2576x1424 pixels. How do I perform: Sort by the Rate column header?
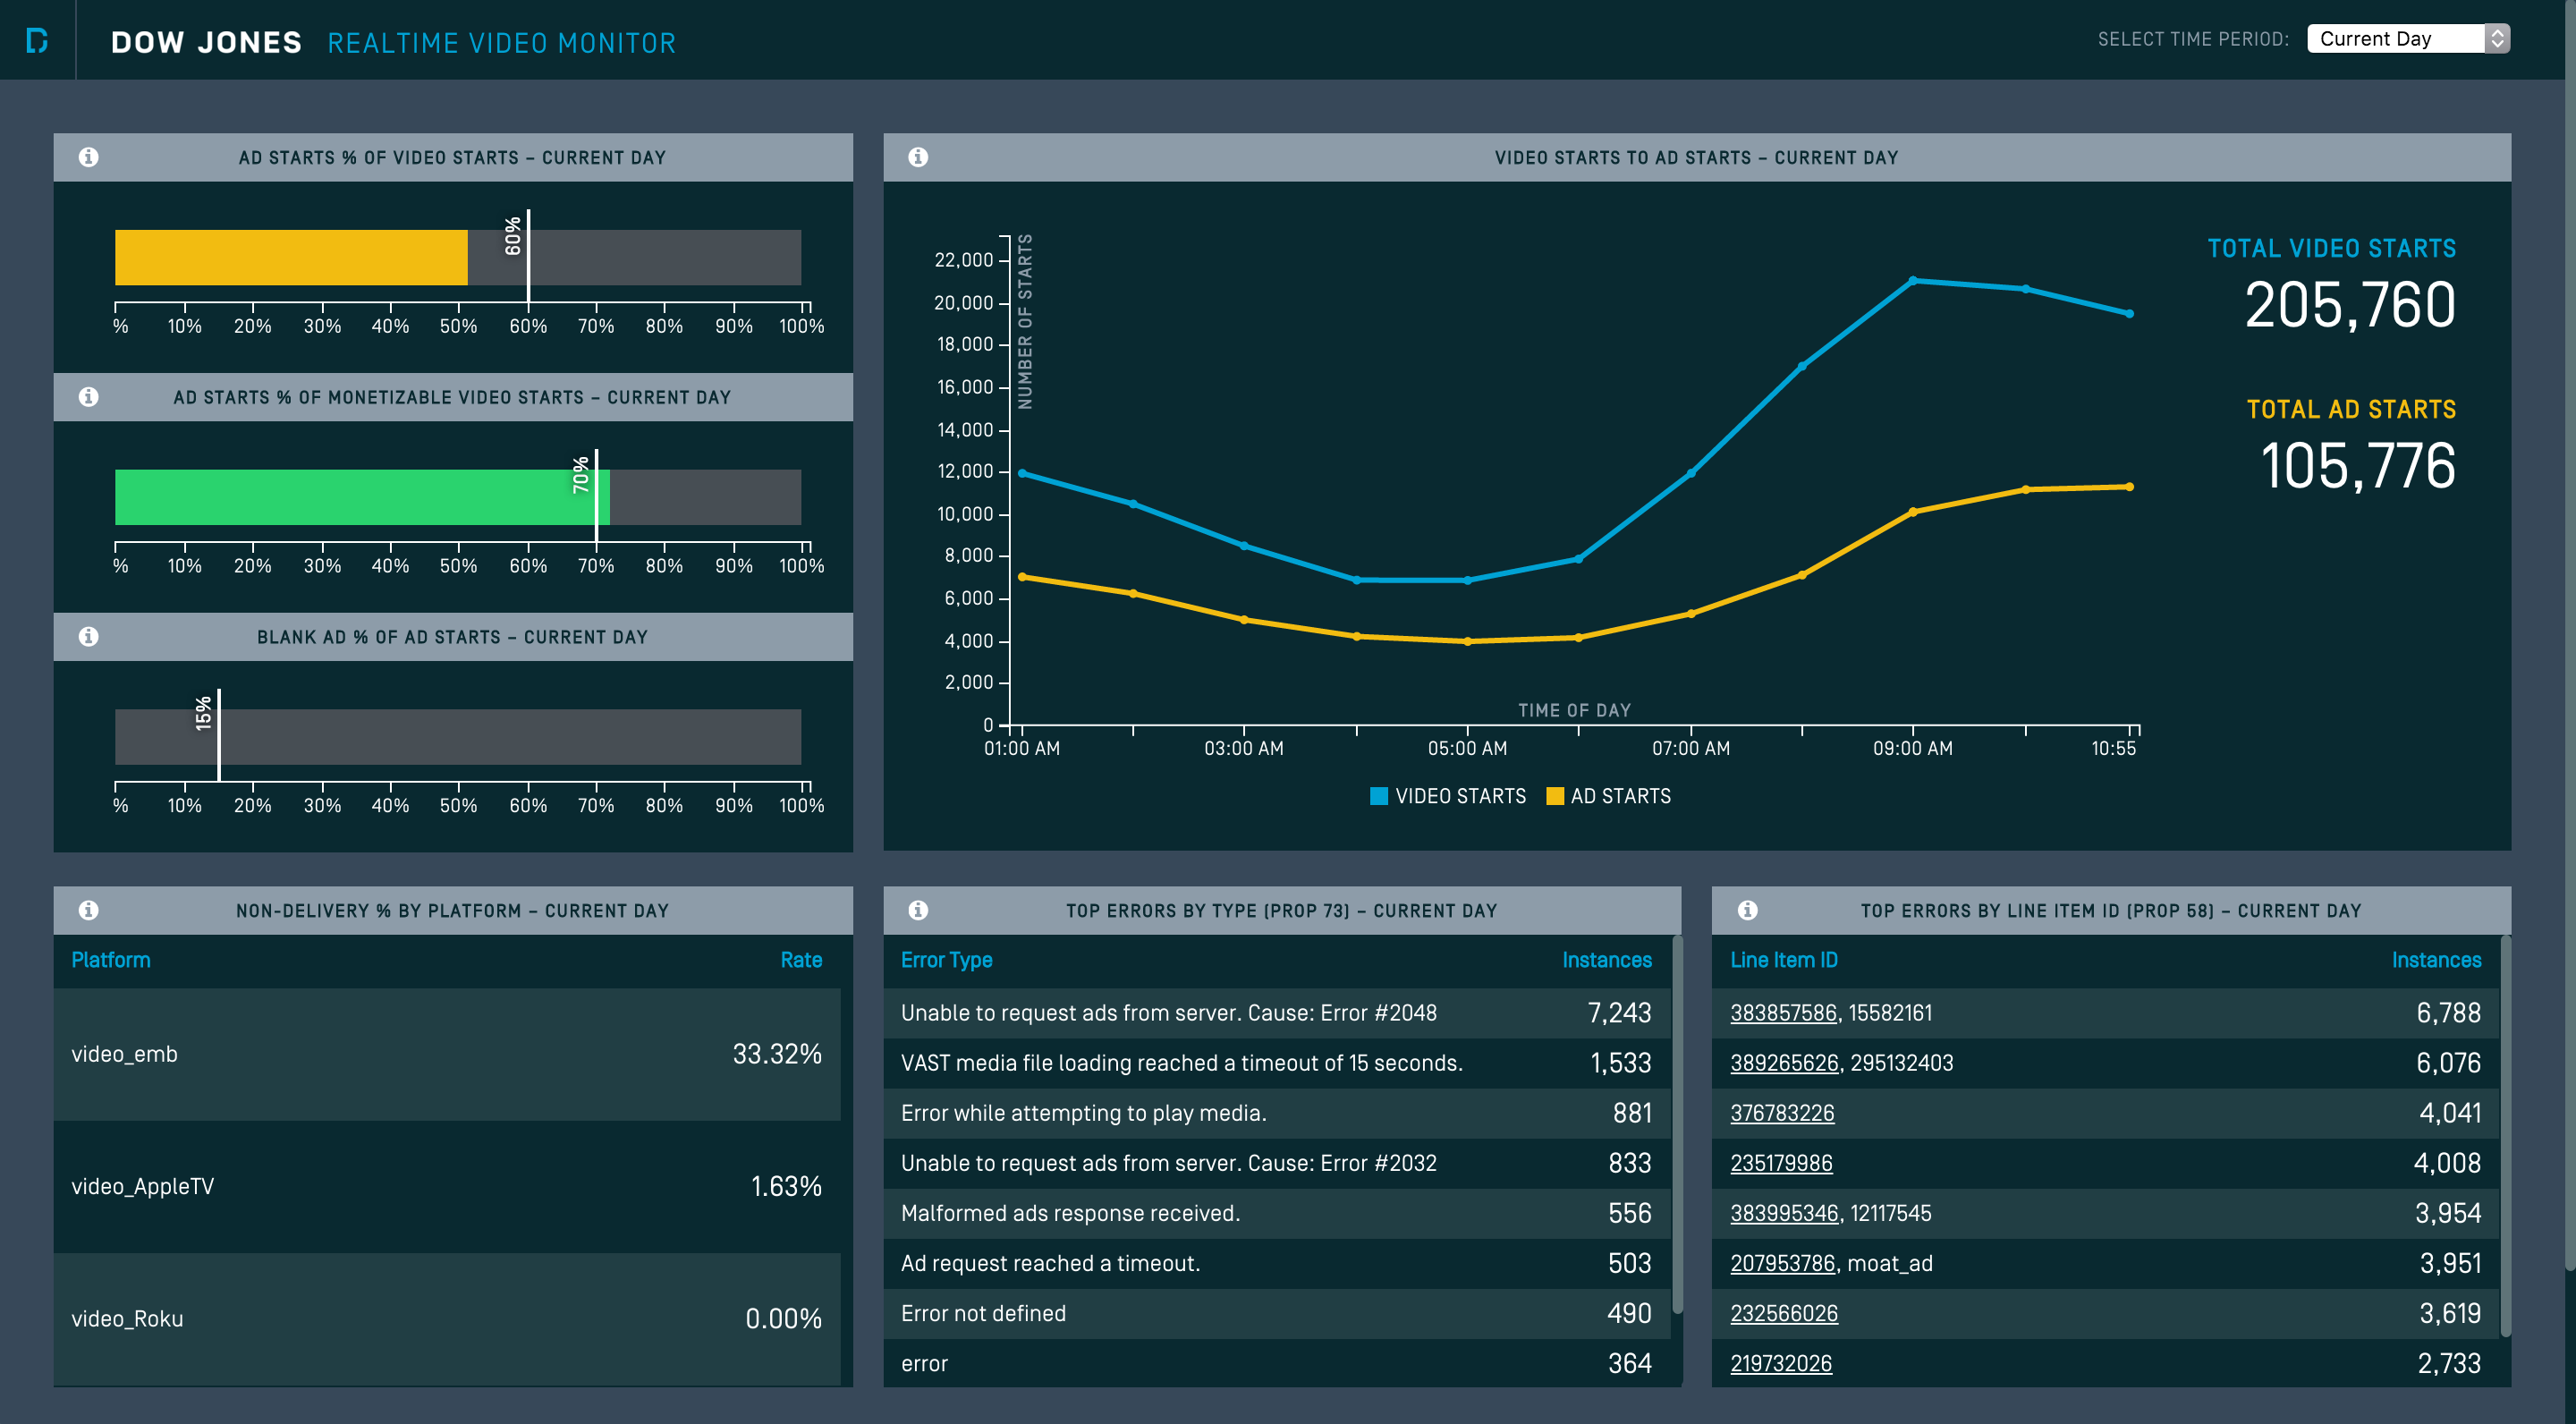pos(801,960)
